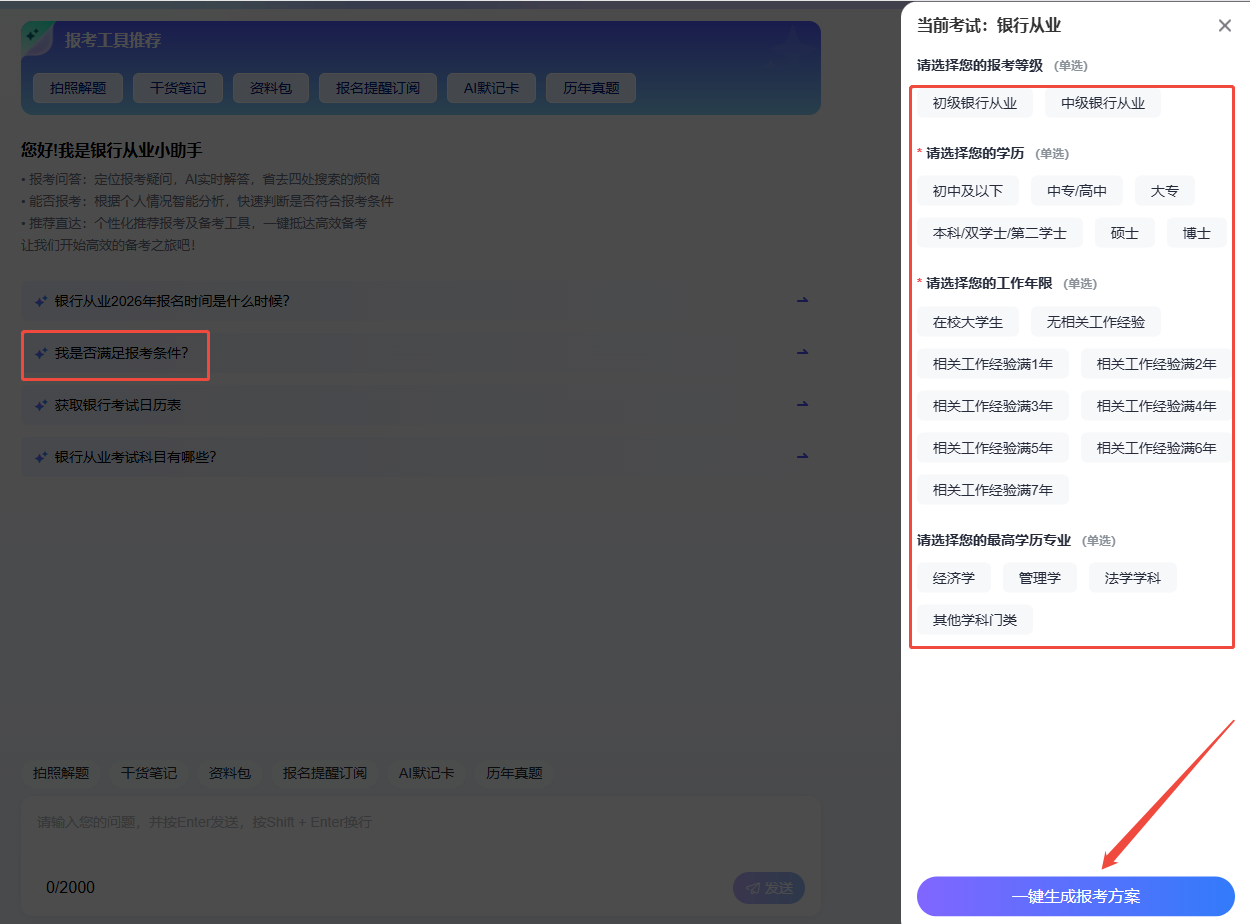This screenshot has height=924, width=1250.
Task: Click arrow icon on 获取银行考试日历表 row
Action: (802, 405)
